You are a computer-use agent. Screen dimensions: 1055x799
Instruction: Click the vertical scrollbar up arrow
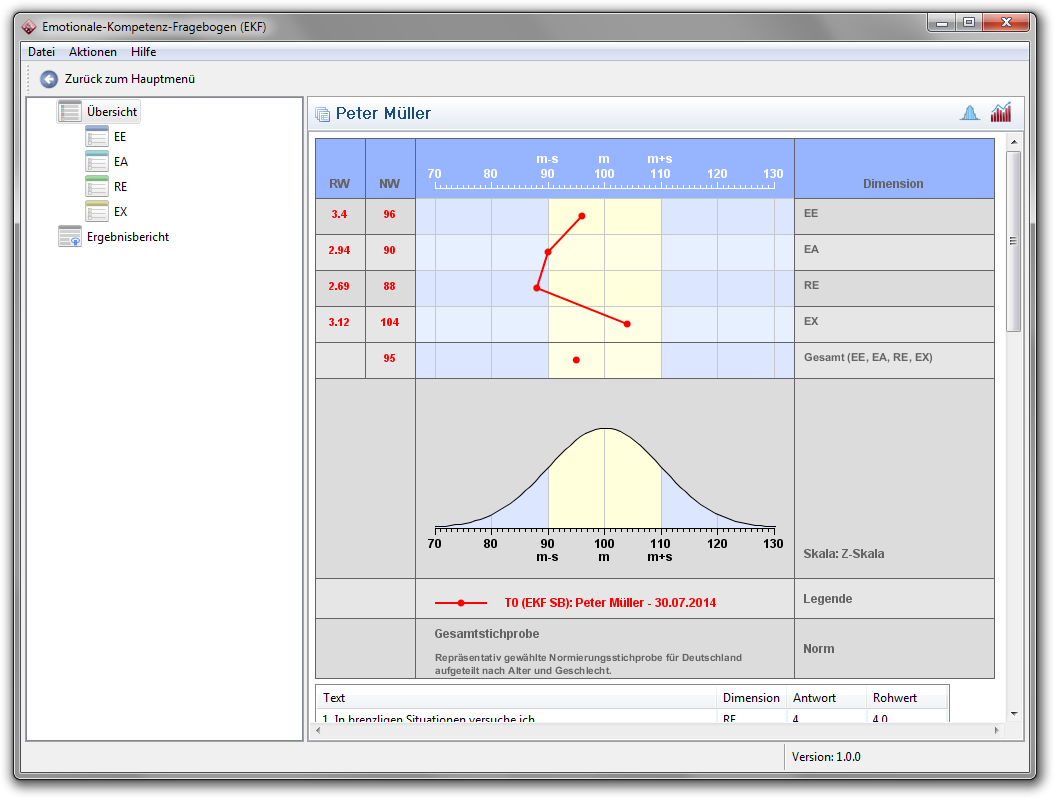(x=1014, y=143)
